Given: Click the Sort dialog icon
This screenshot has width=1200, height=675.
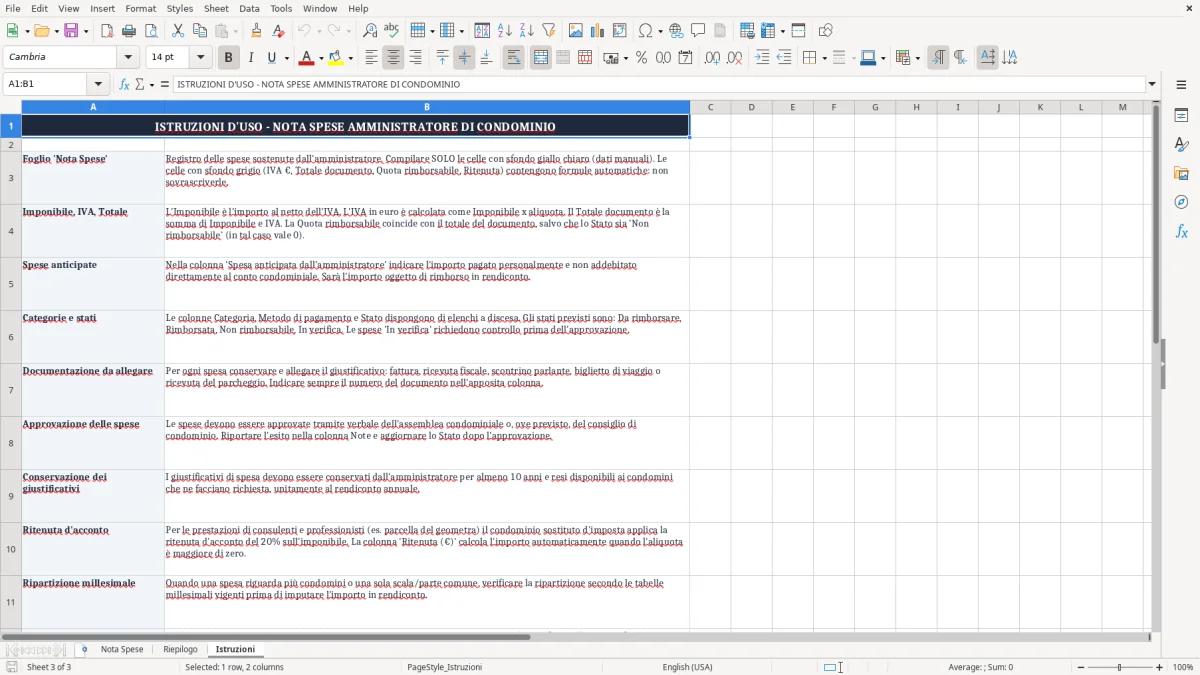Looking at the screenshot, I should (x=482, y=31).
